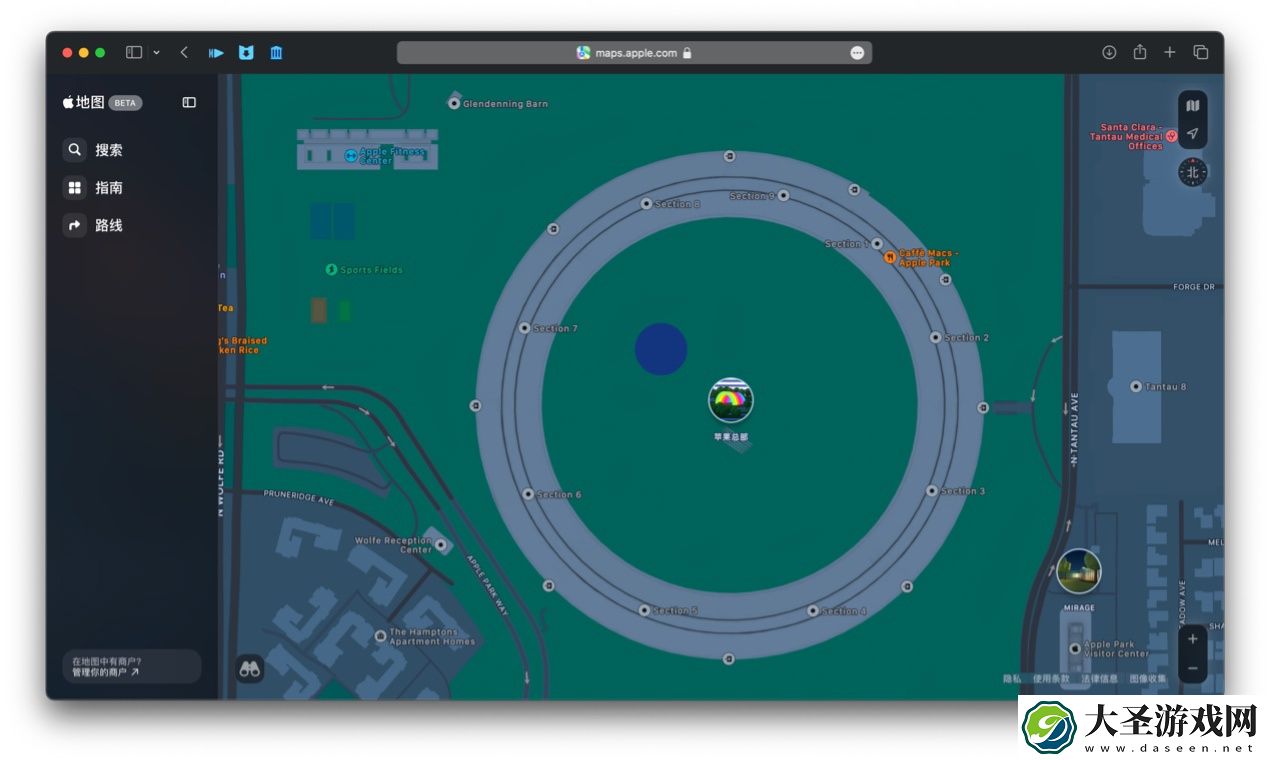The height and width of the screenshot is (760, 1268).
Task: Go back with Safari back arrow
Action: tap(184, 52)
